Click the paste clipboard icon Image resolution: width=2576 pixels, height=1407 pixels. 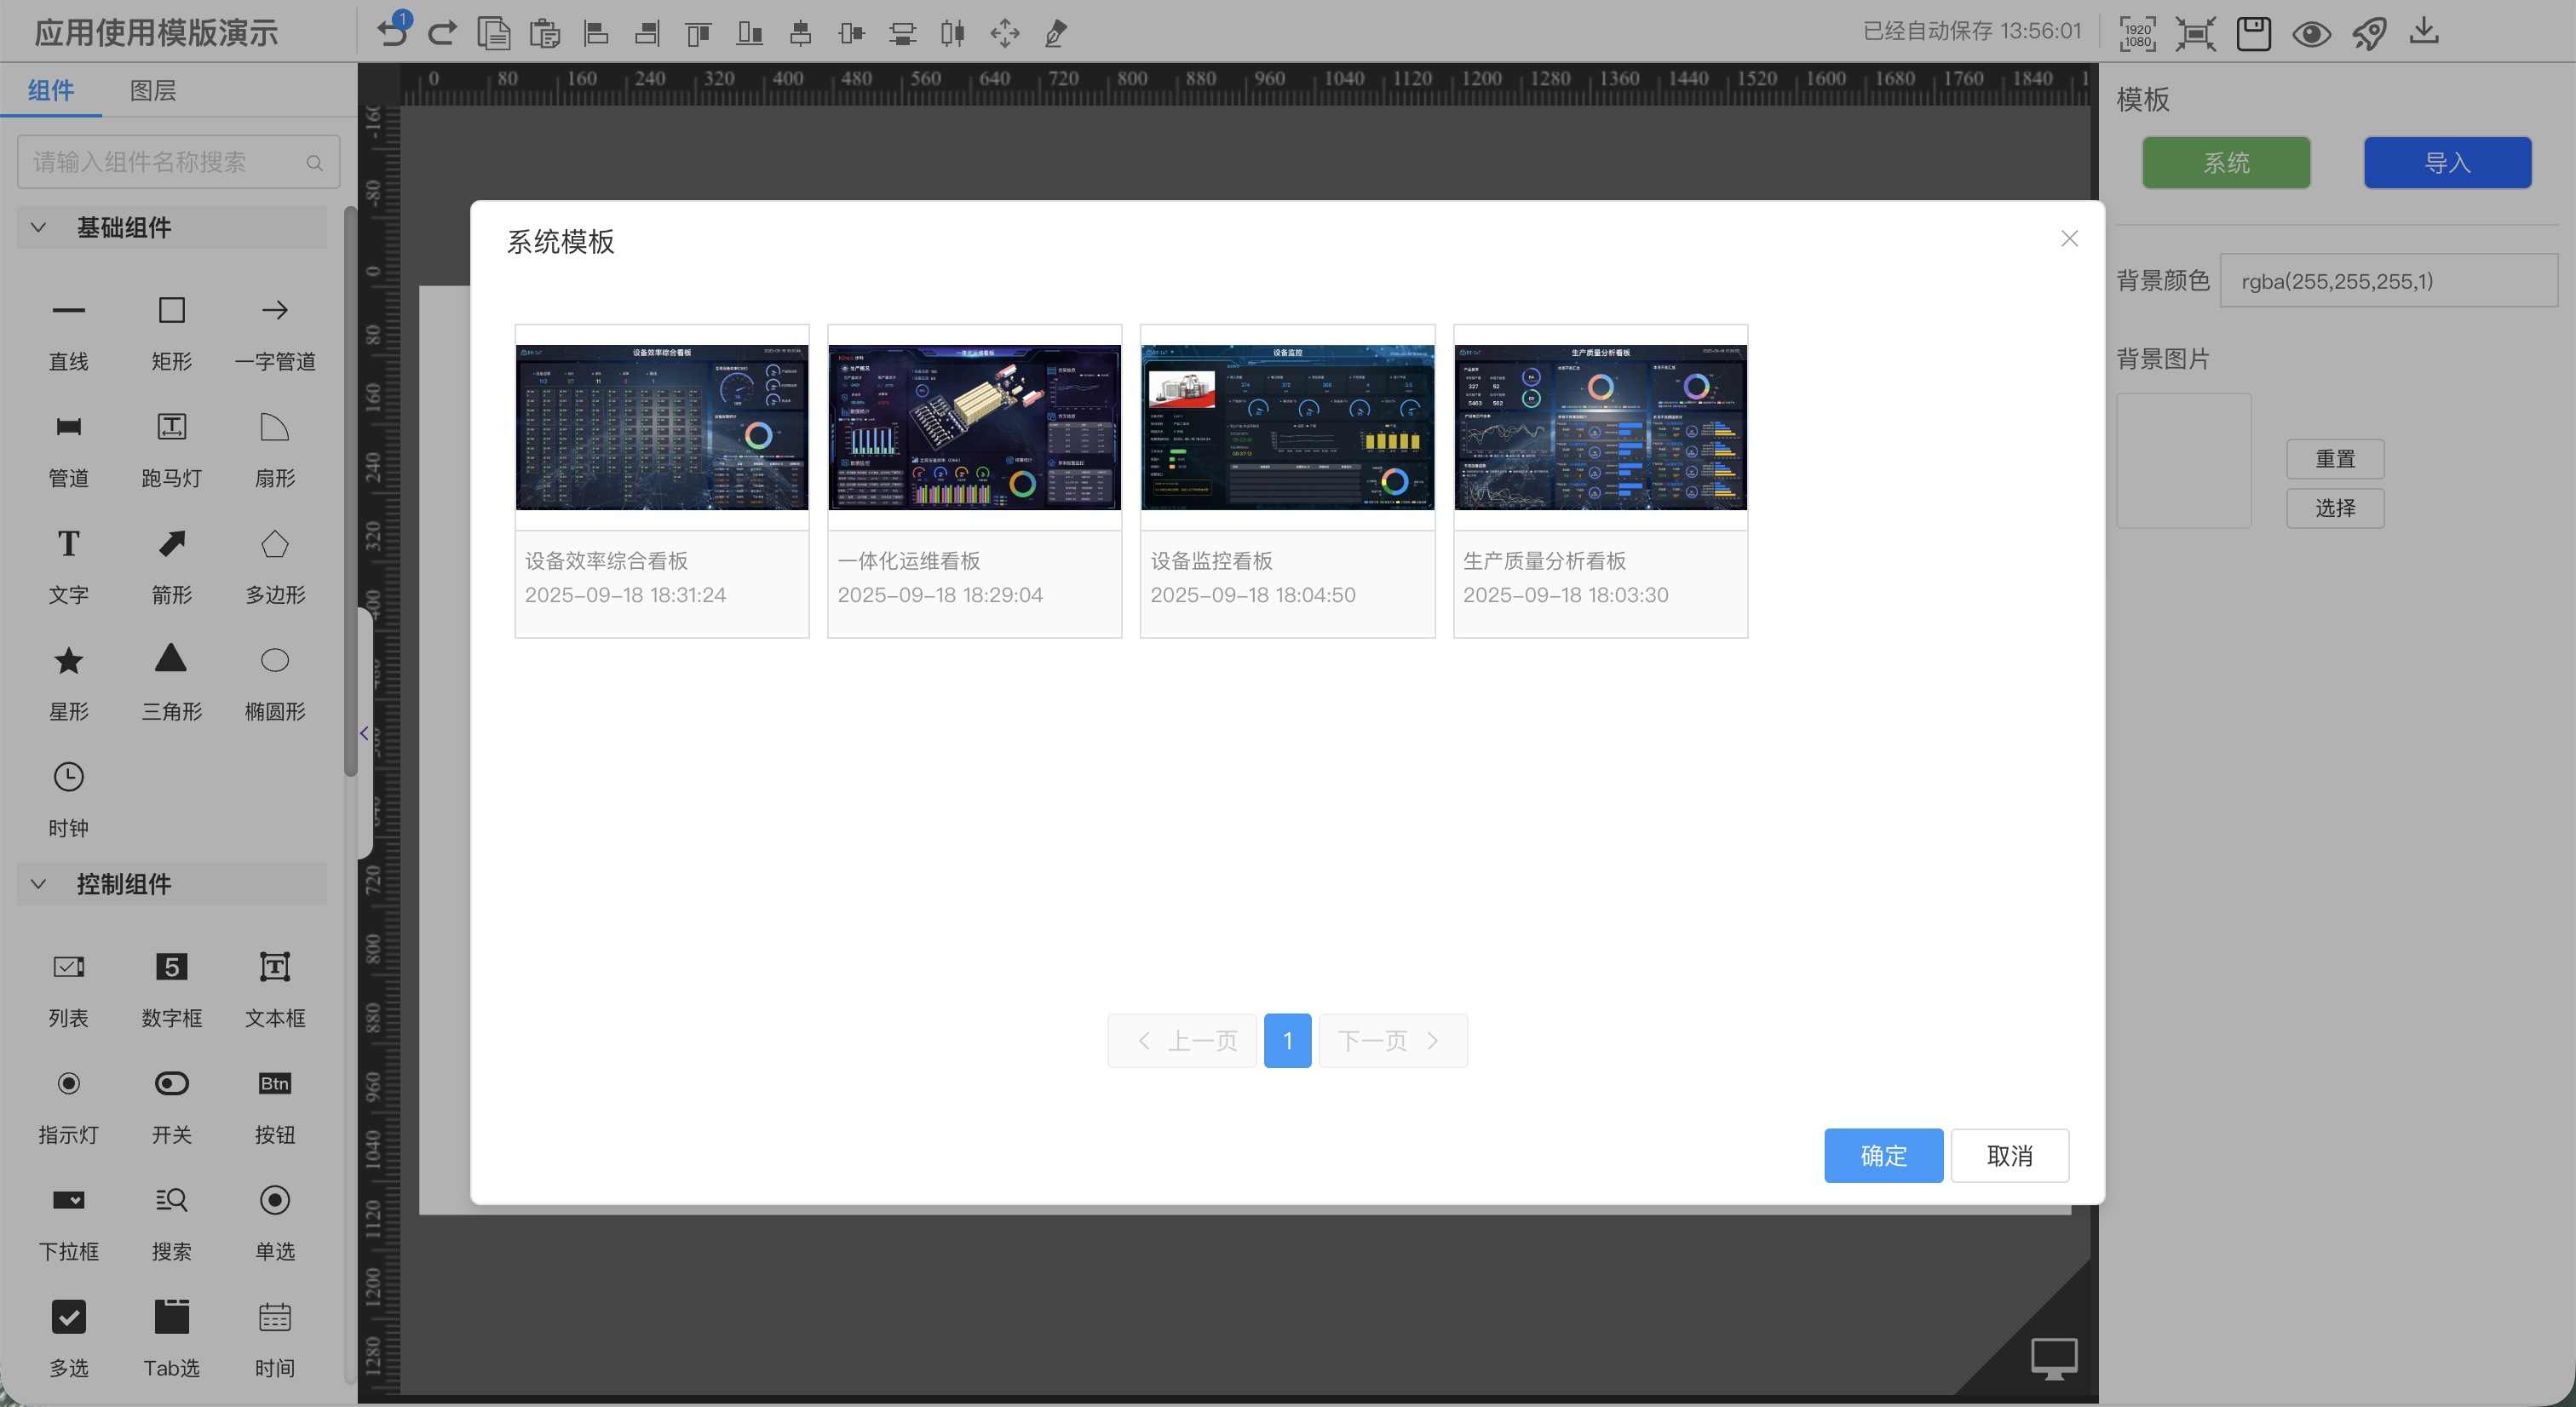(x=544, y=33)
